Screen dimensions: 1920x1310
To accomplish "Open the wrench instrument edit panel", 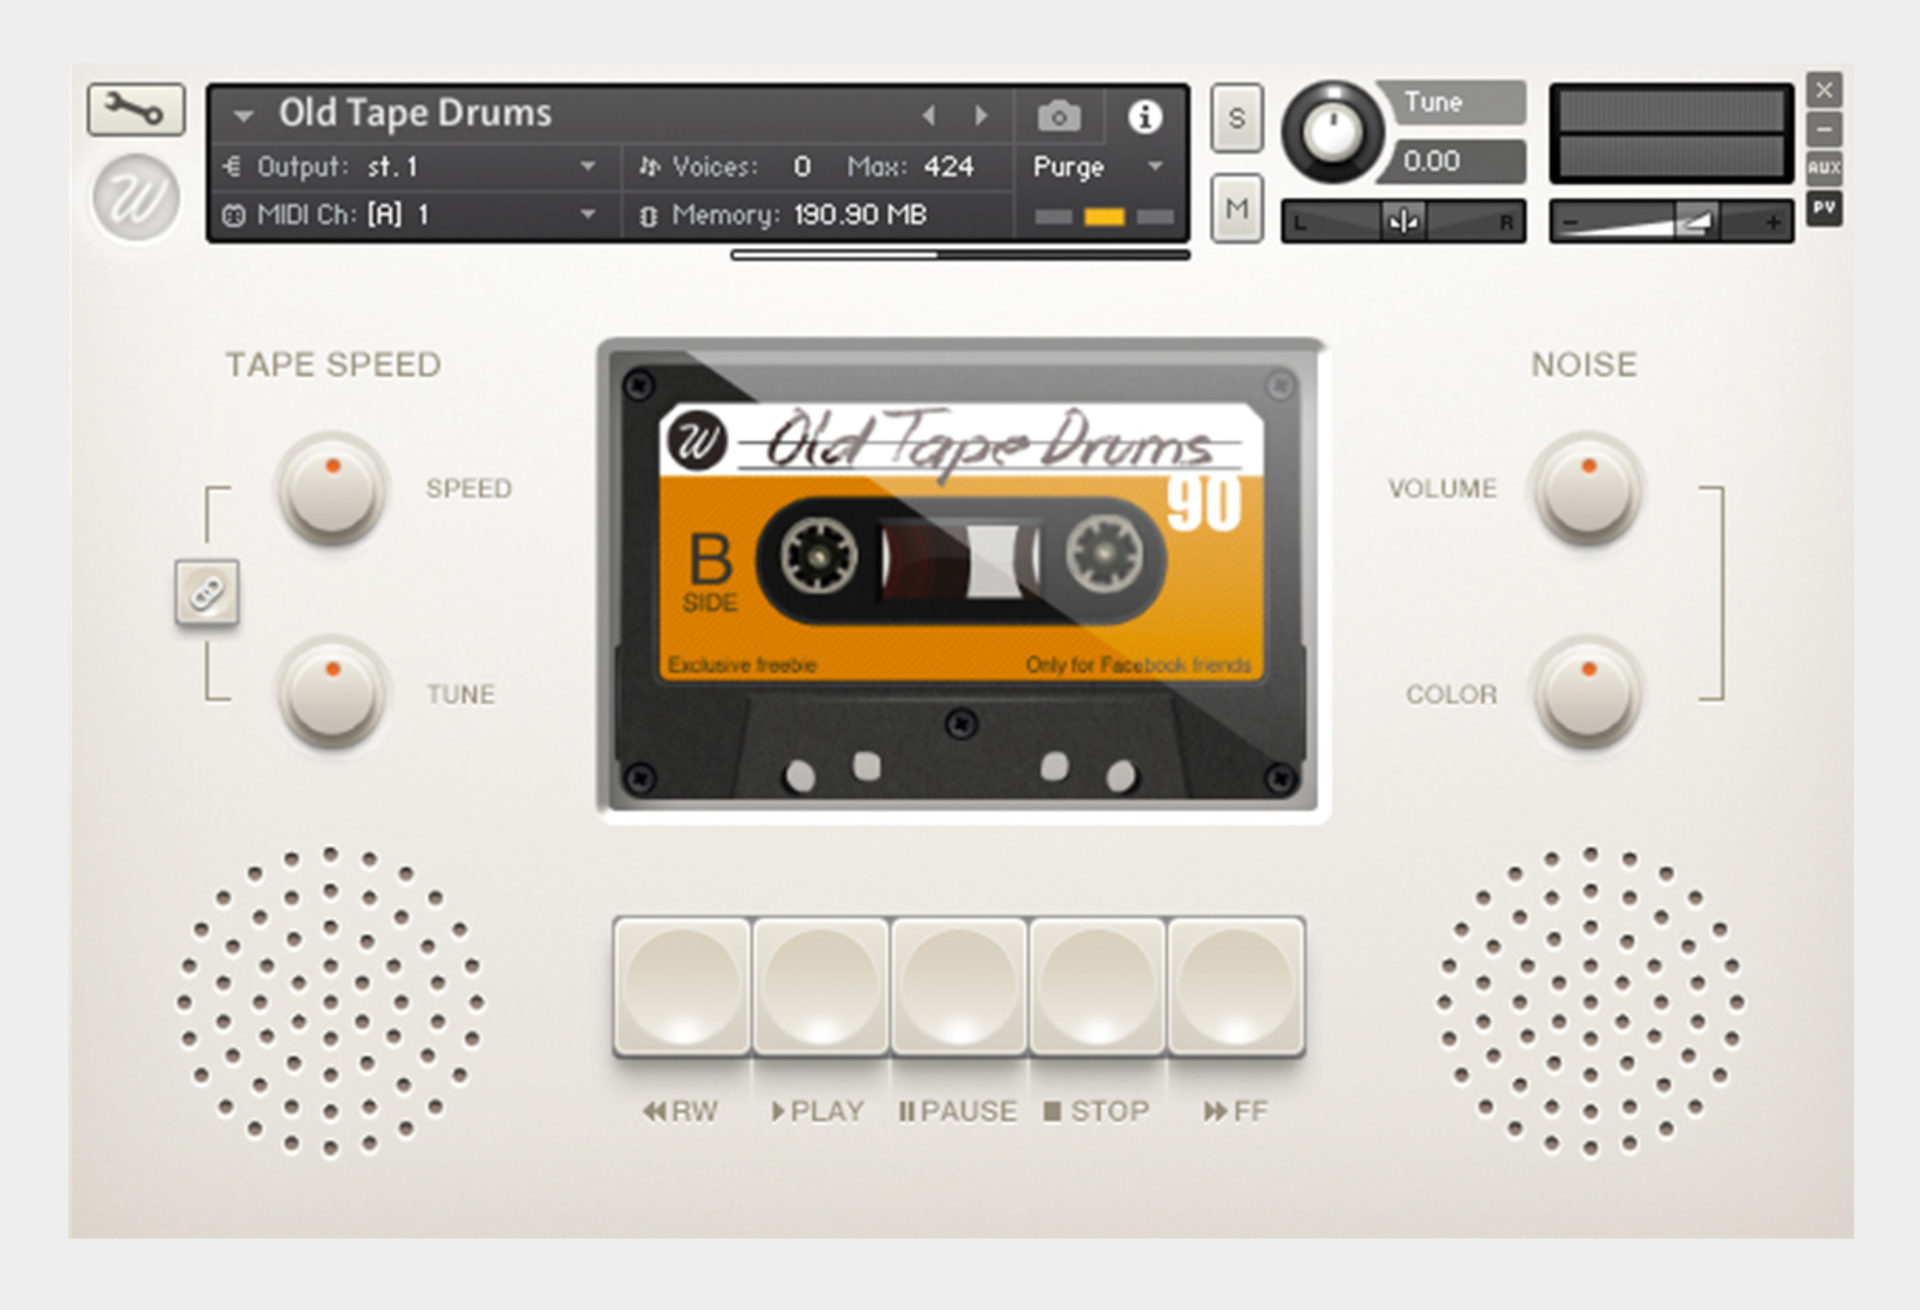I will 138,110.
